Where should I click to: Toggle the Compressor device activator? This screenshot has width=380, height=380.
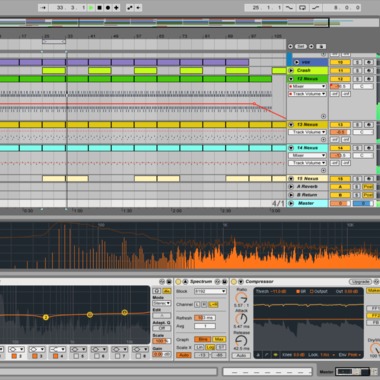point(234,282)
